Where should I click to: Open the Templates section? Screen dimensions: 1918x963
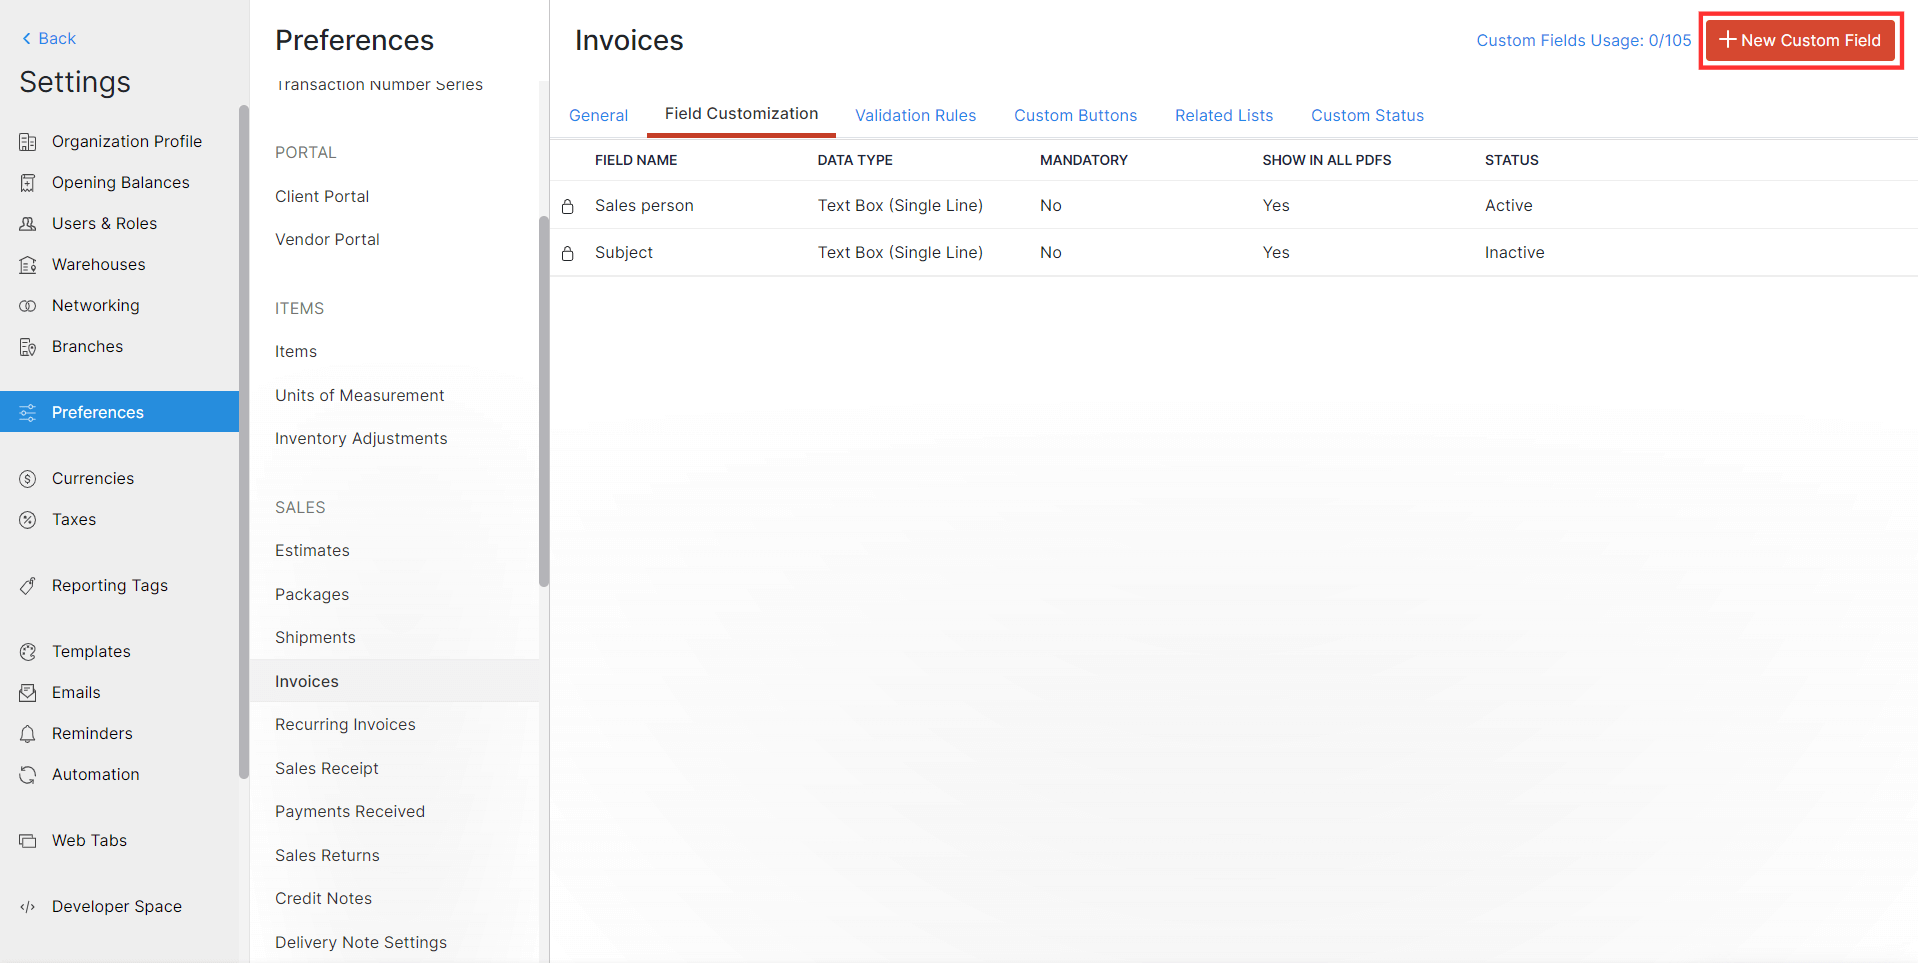(91, 651)
